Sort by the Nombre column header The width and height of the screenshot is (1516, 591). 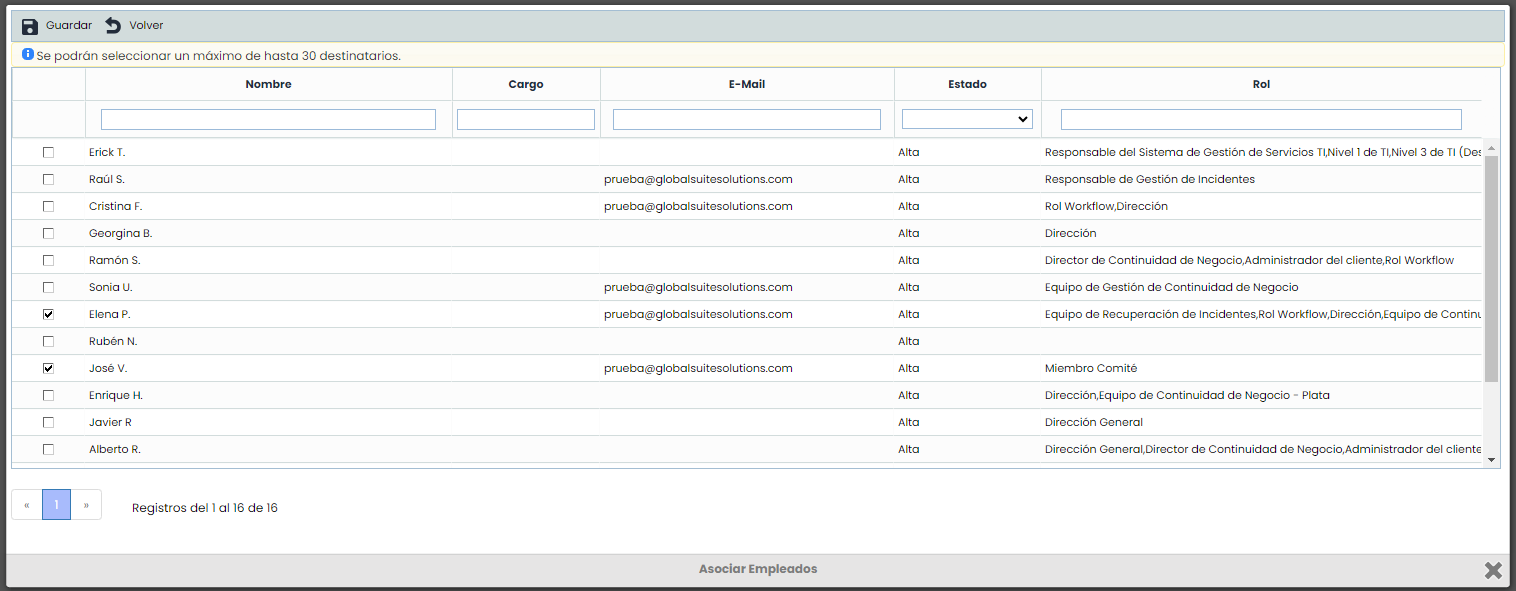(268, 84)
